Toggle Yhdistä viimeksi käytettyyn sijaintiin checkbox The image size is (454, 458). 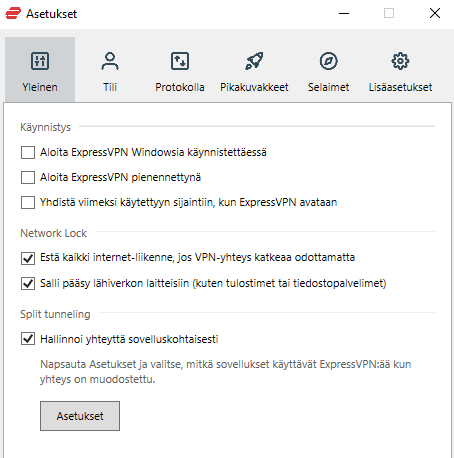[x=28, y=202]
